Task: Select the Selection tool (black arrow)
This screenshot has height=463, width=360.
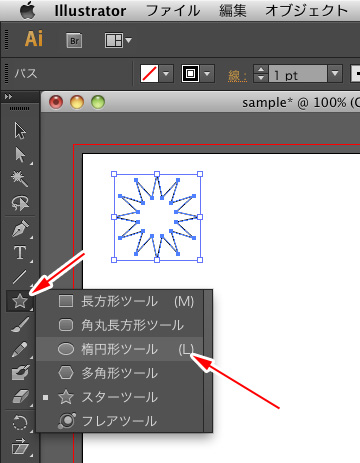Action: 20,131
